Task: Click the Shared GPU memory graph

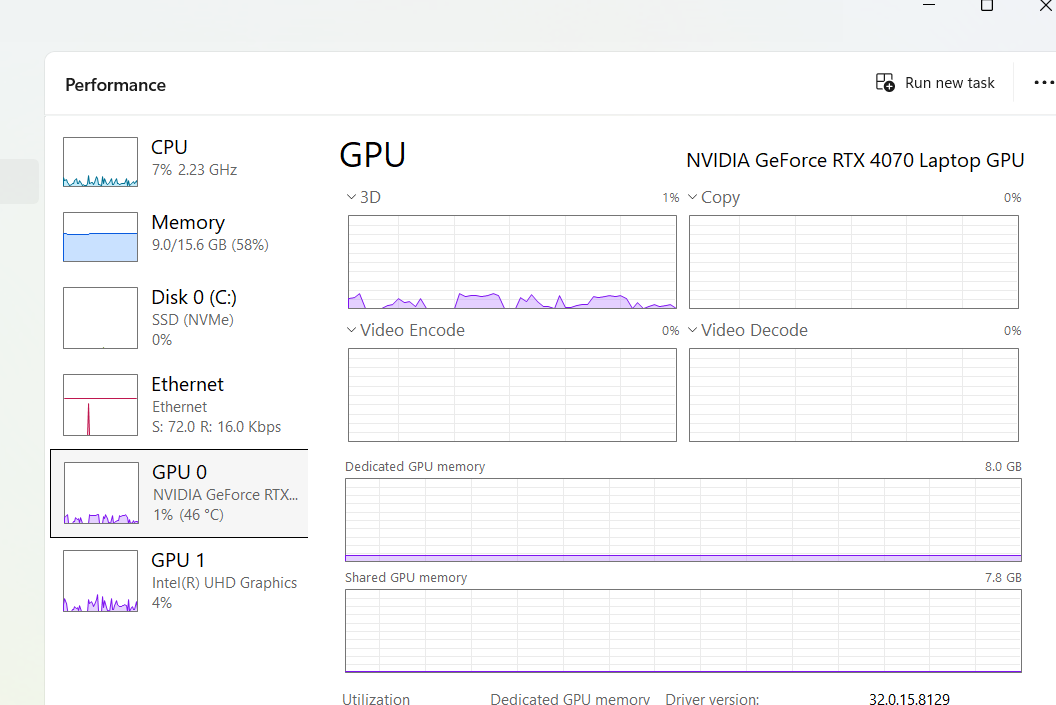Action: pyautogui.click(x=683, y=631)
